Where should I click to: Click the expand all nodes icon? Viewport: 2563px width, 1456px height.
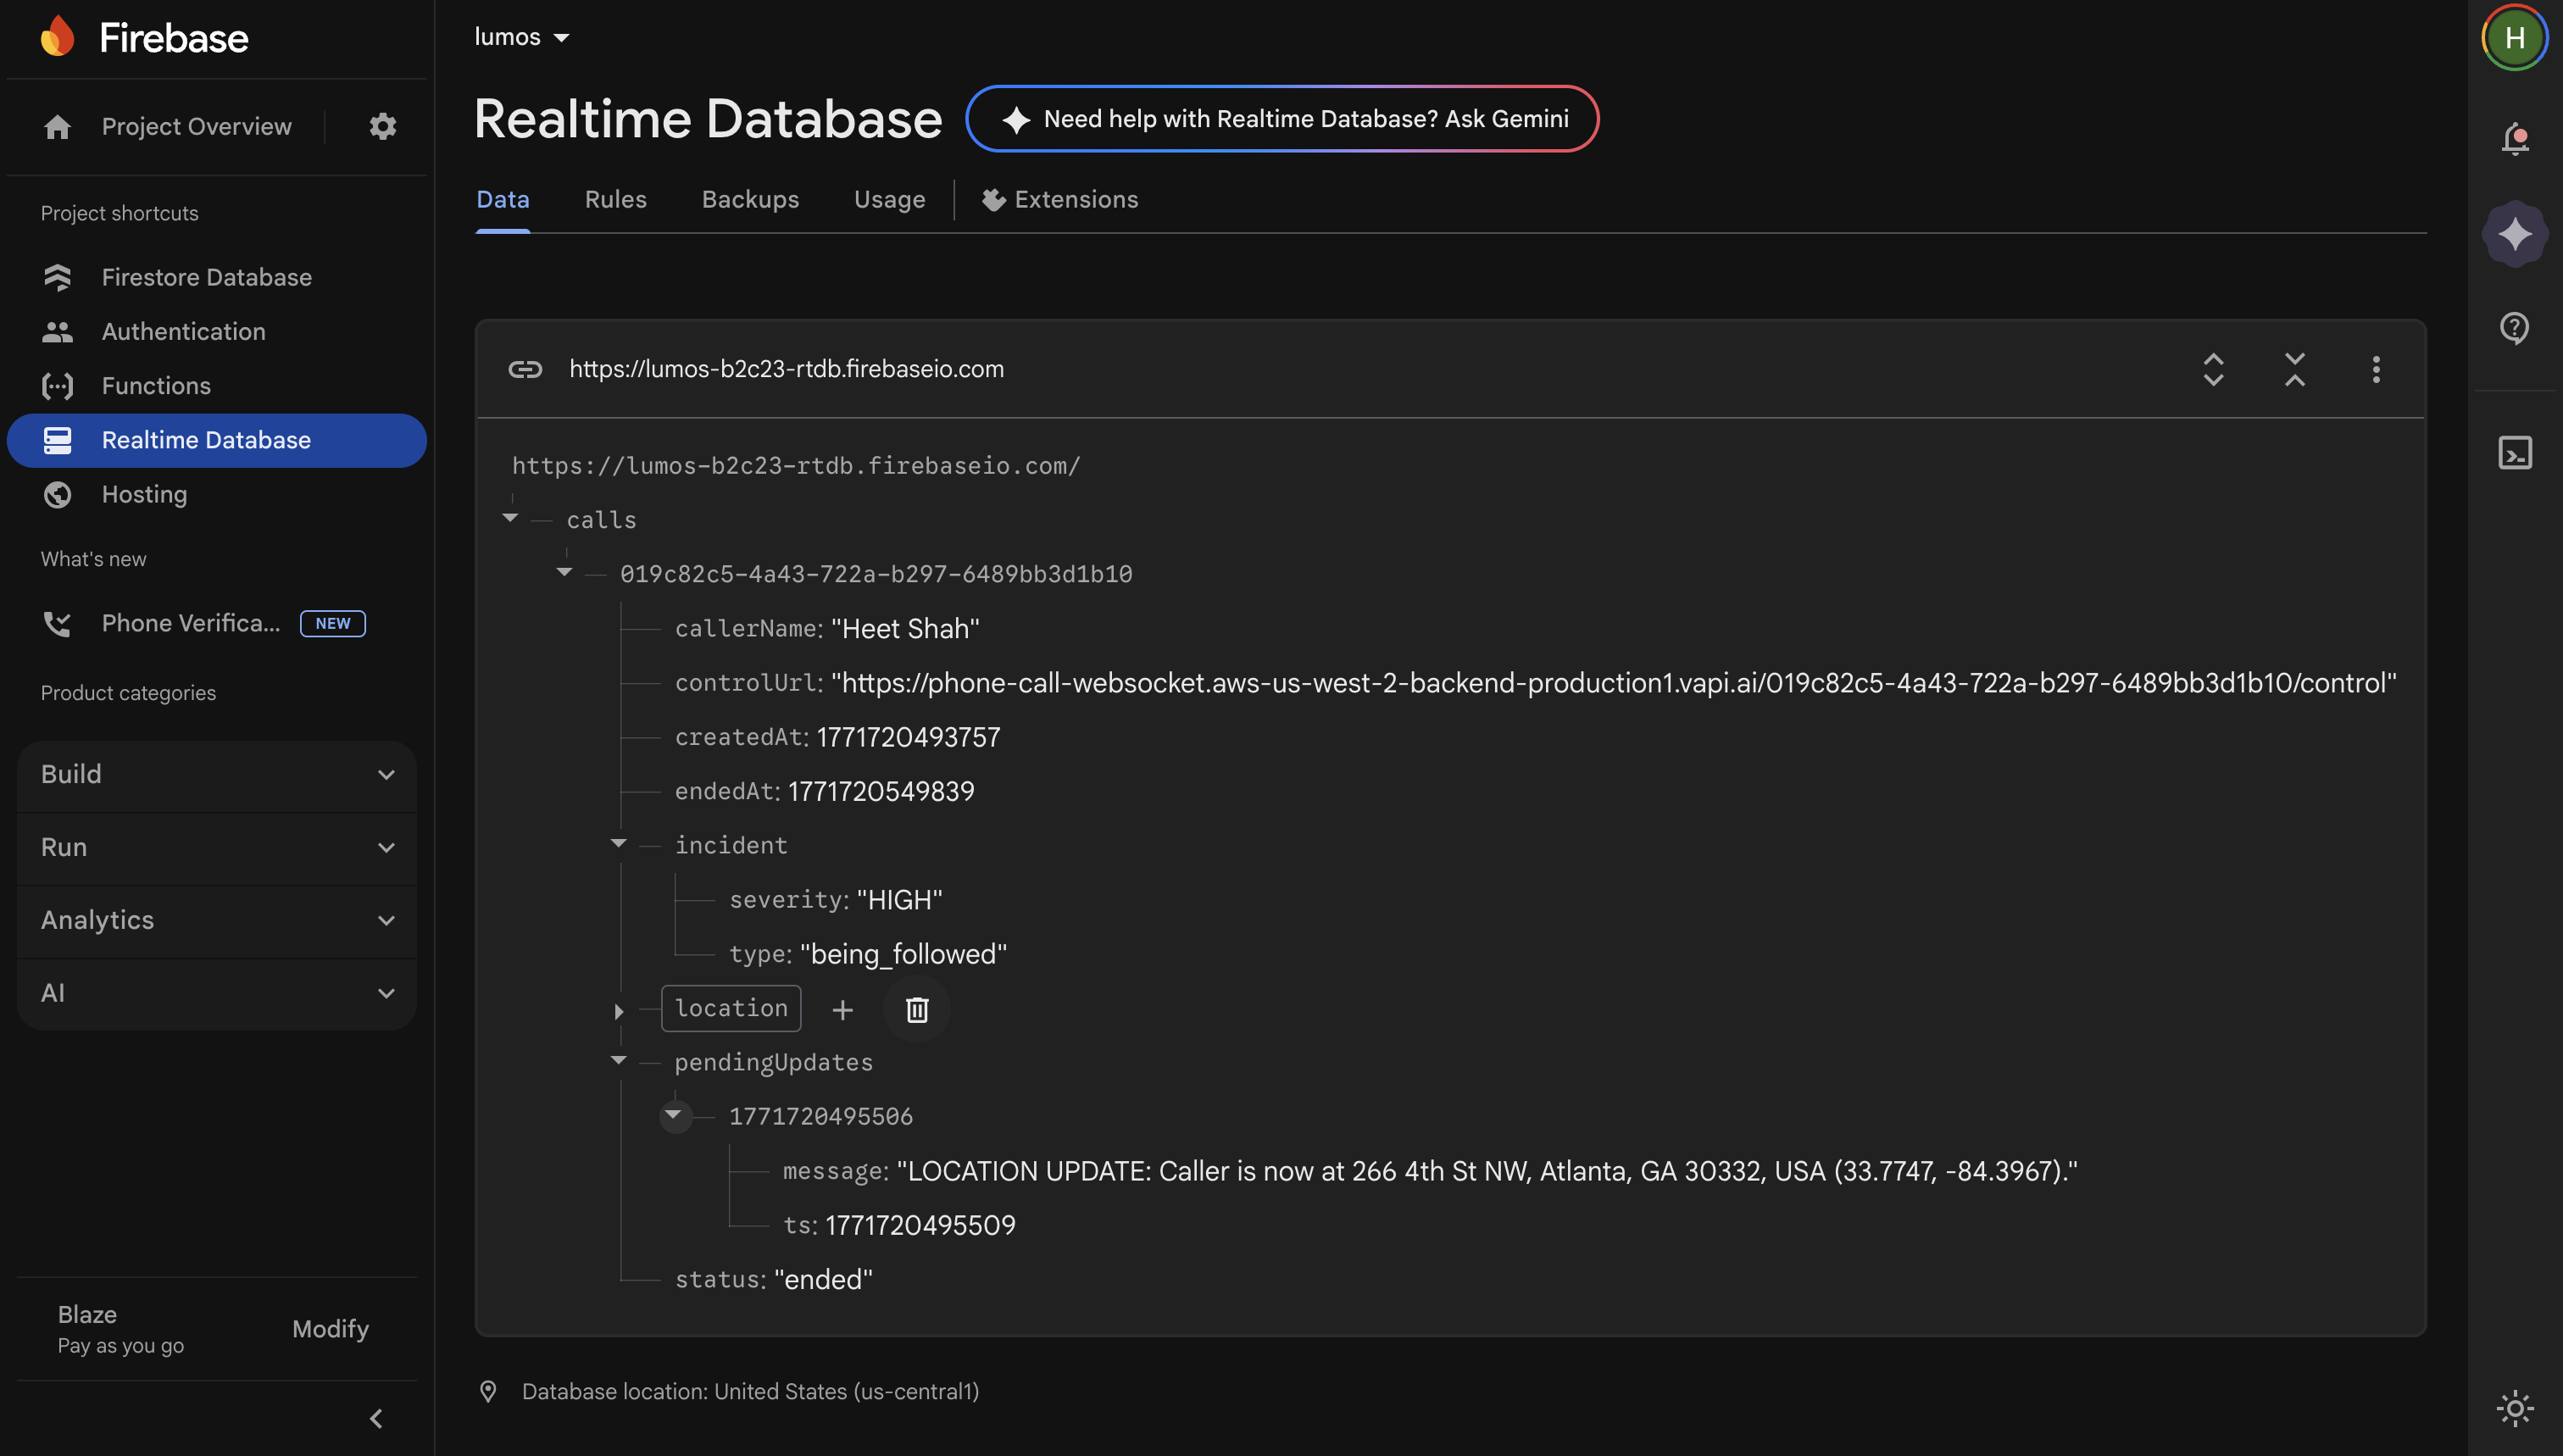tap(2213, 369)
